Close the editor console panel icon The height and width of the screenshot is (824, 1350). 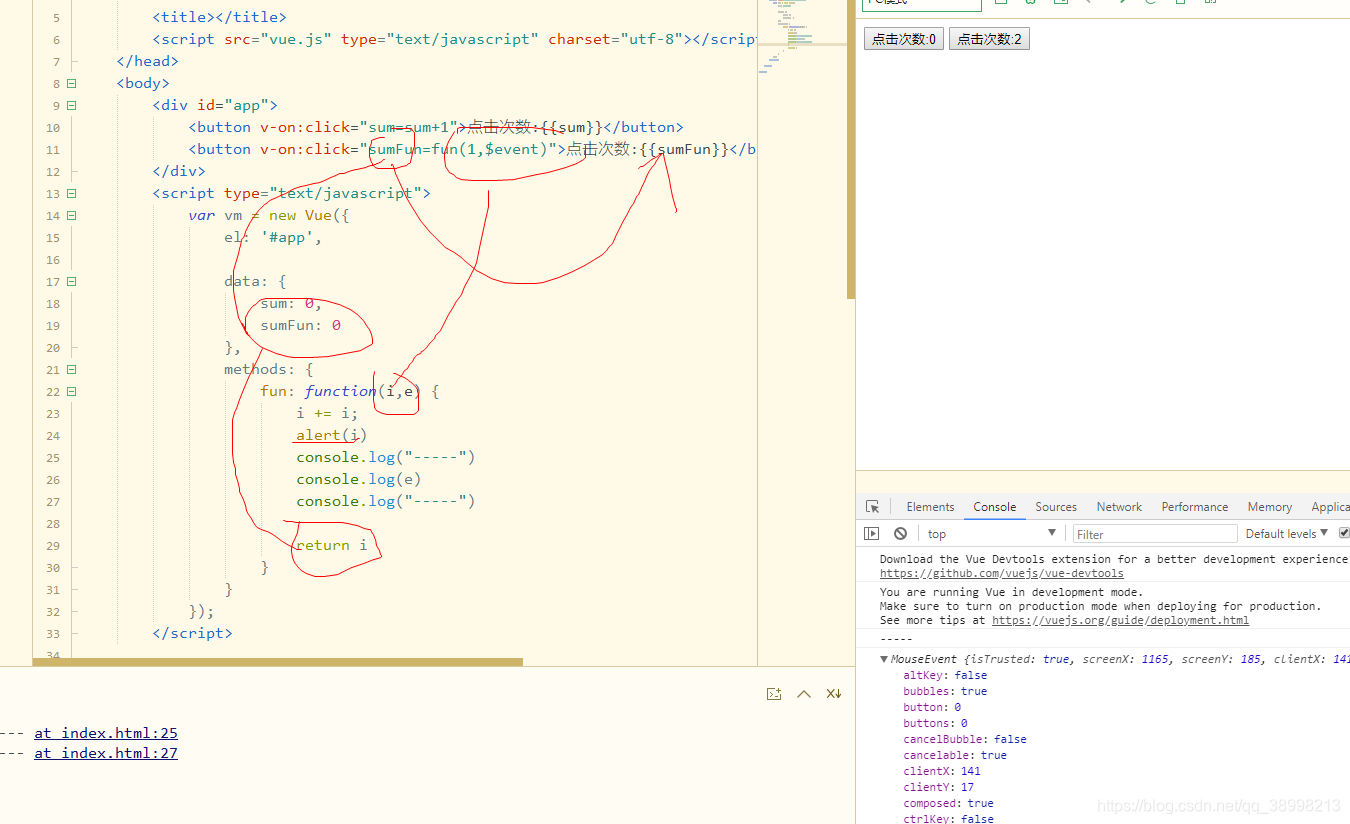(834, 694)
